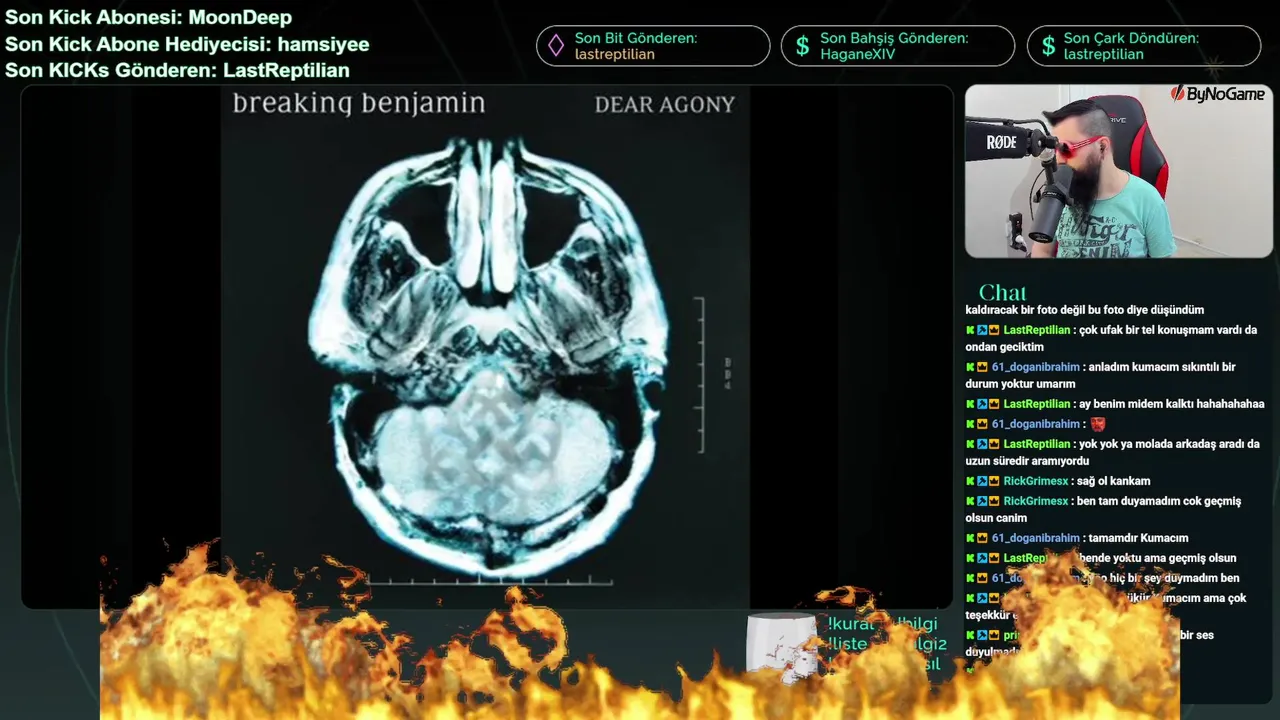This screenshot has height=720, width=1280.
Task: Click the green Kick badge beside 'sağ ol kankam'
Action: tap(970, 481)
